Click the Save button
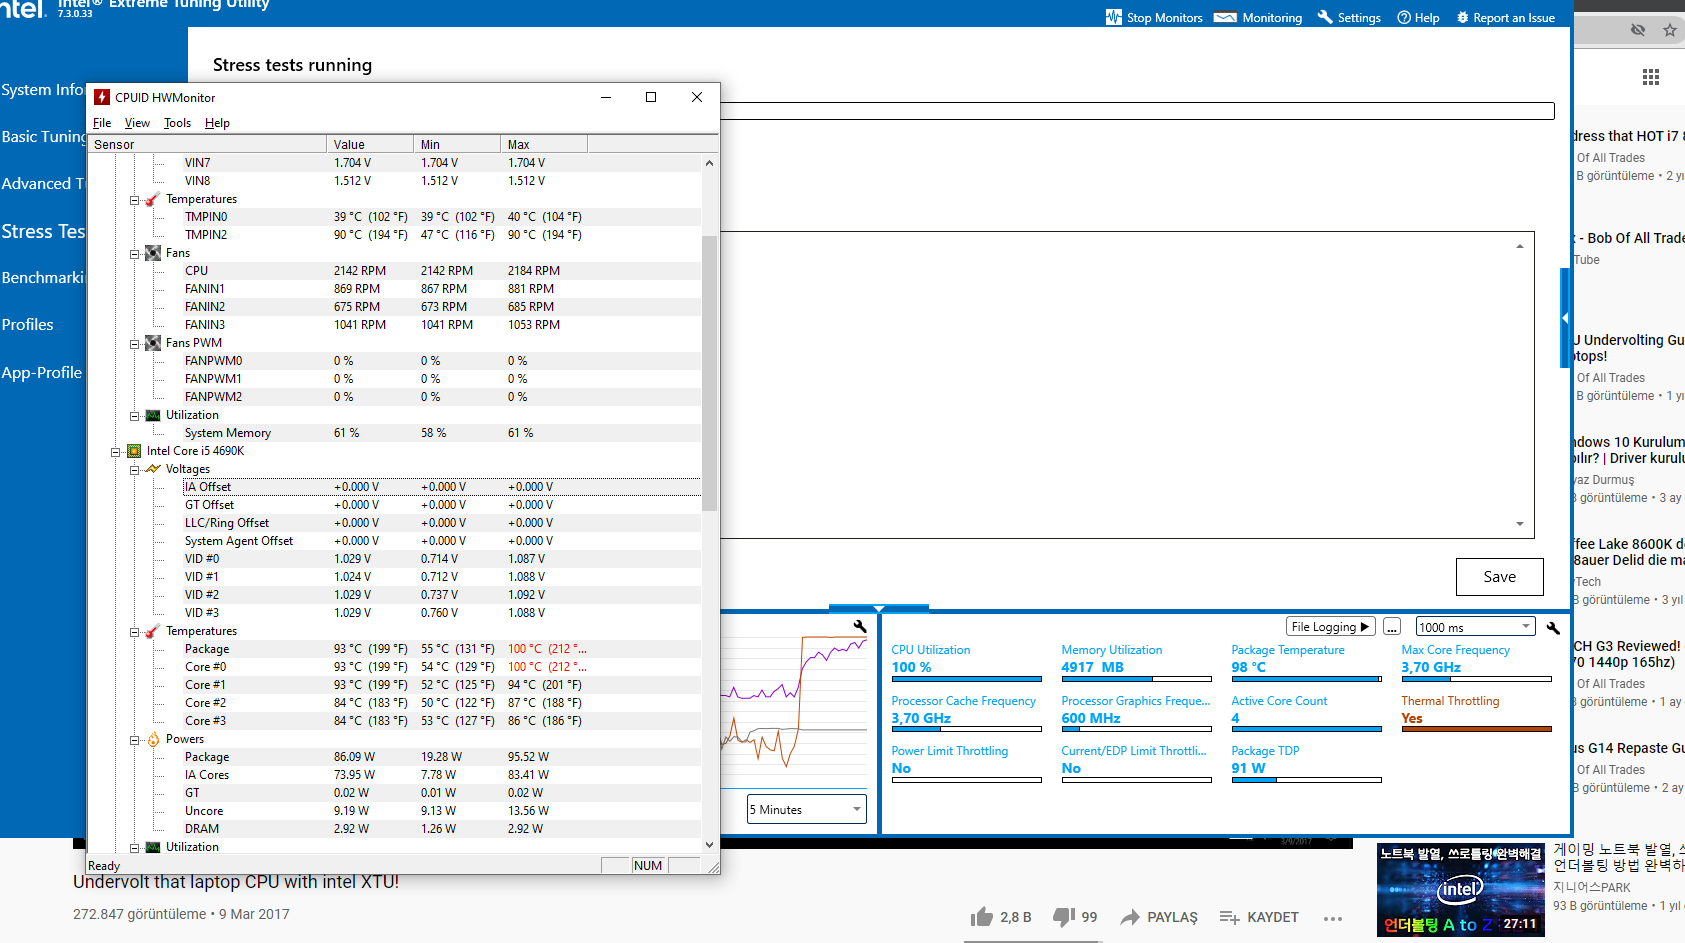The width and height of the screenshot is (1685, 943). coord(1498,577)
